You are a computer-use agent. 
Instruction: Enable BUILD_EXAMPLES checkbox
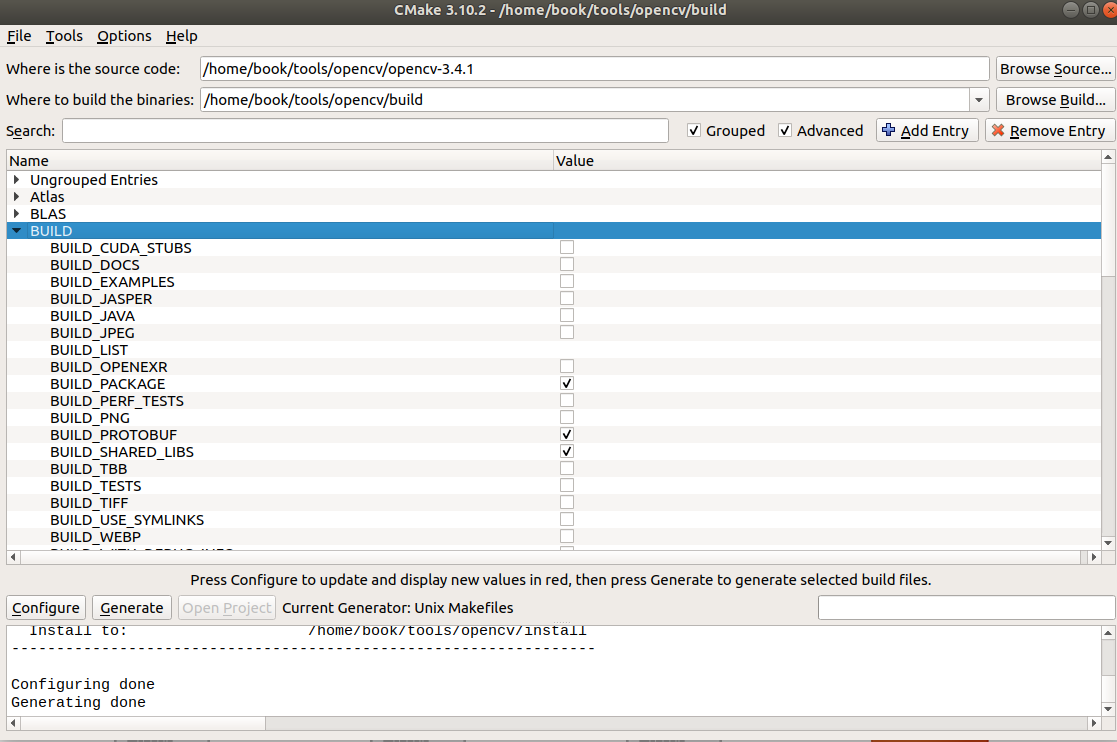[x=567, y=281]
